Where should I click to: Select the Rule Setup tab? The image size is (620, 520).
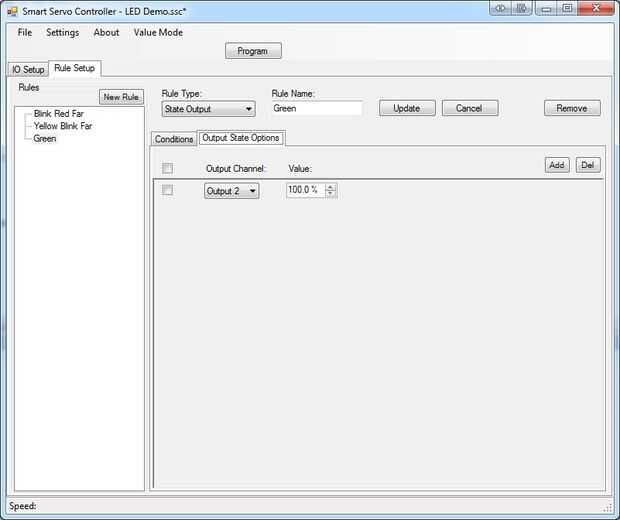pyautogui.click(x=75, y=68)
